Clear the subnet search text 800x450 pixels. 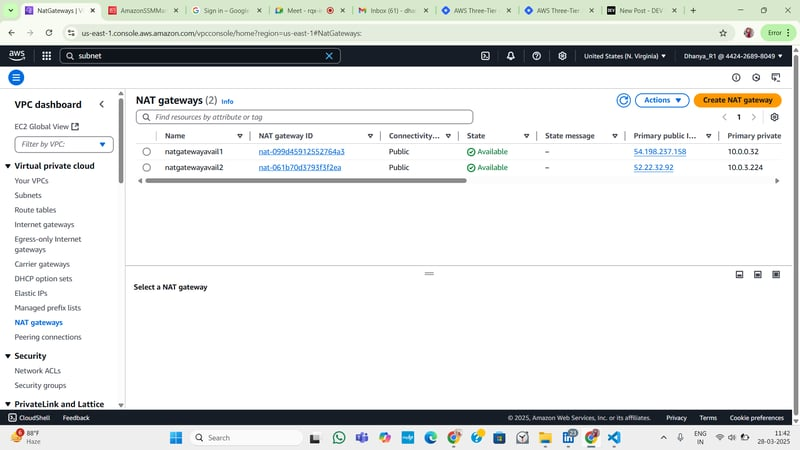[329, 56]
